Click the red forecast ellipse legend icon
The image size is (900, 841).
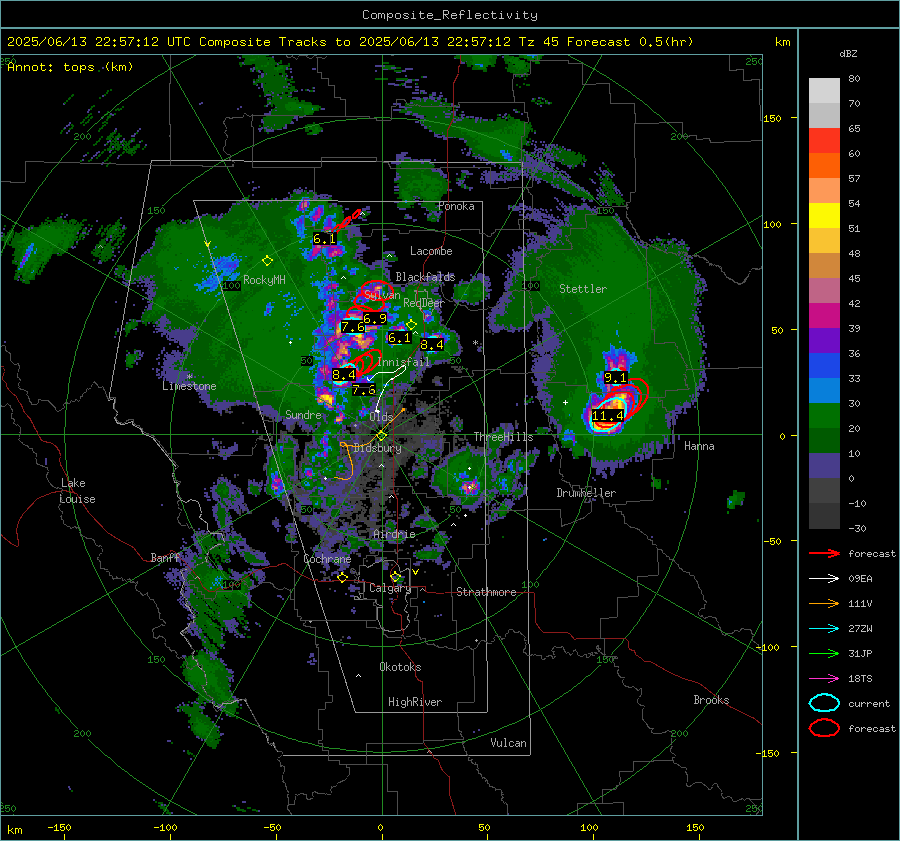click(824, 728)
